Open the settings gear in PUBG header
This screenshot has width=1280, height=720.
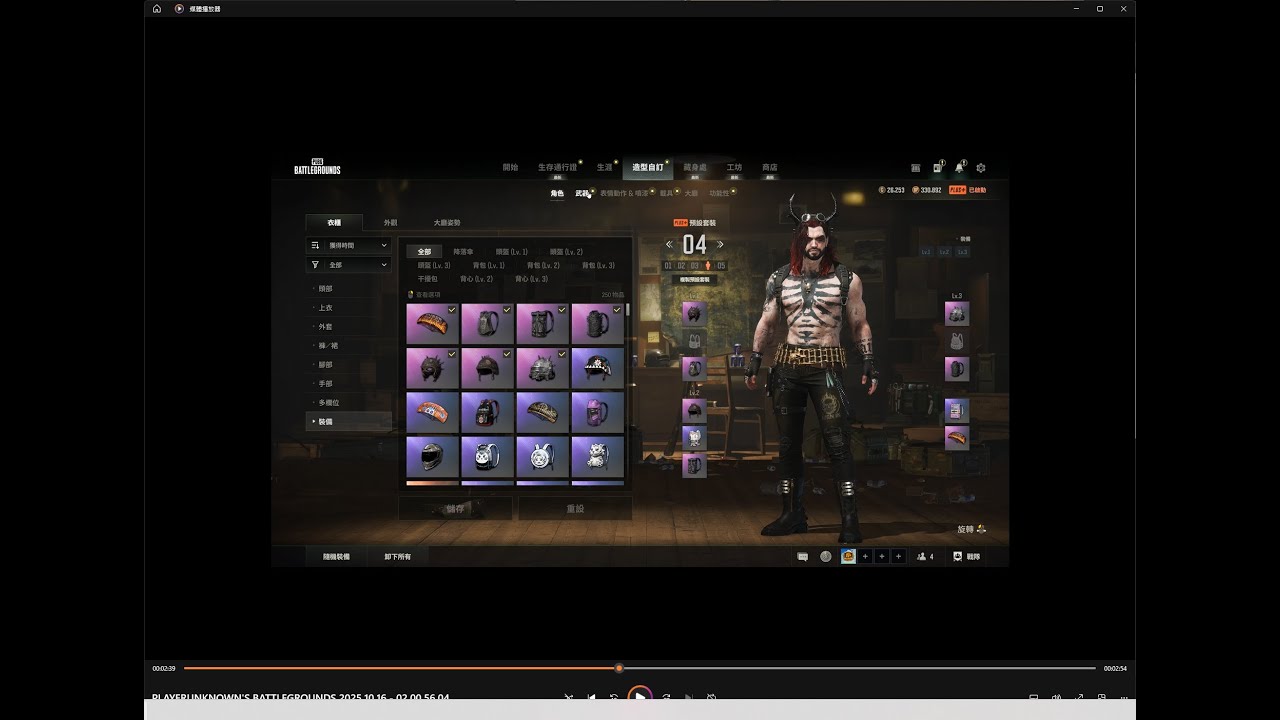[x=980, y=168]
